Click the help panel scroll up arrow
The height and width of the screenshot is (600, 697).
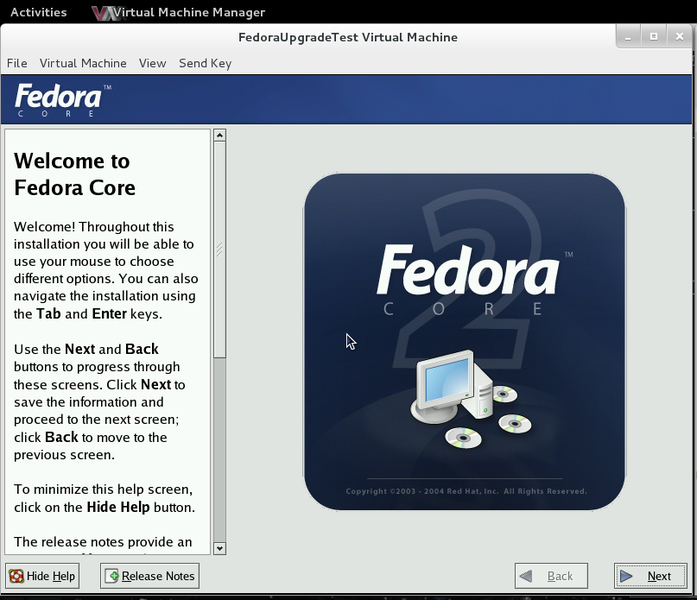220,135
